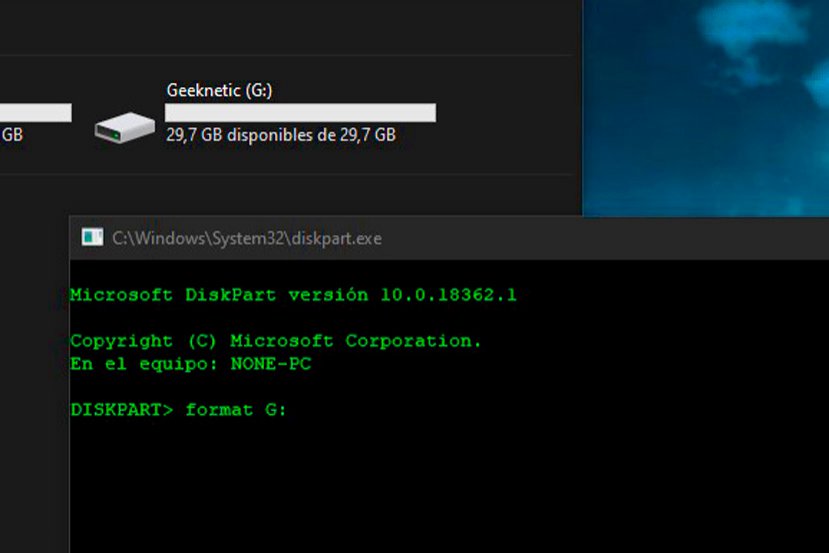
Task: Click '29,7 GB disponibles de 29,7 GB' text
Action: pyautogui.click(x=281, y=135)
